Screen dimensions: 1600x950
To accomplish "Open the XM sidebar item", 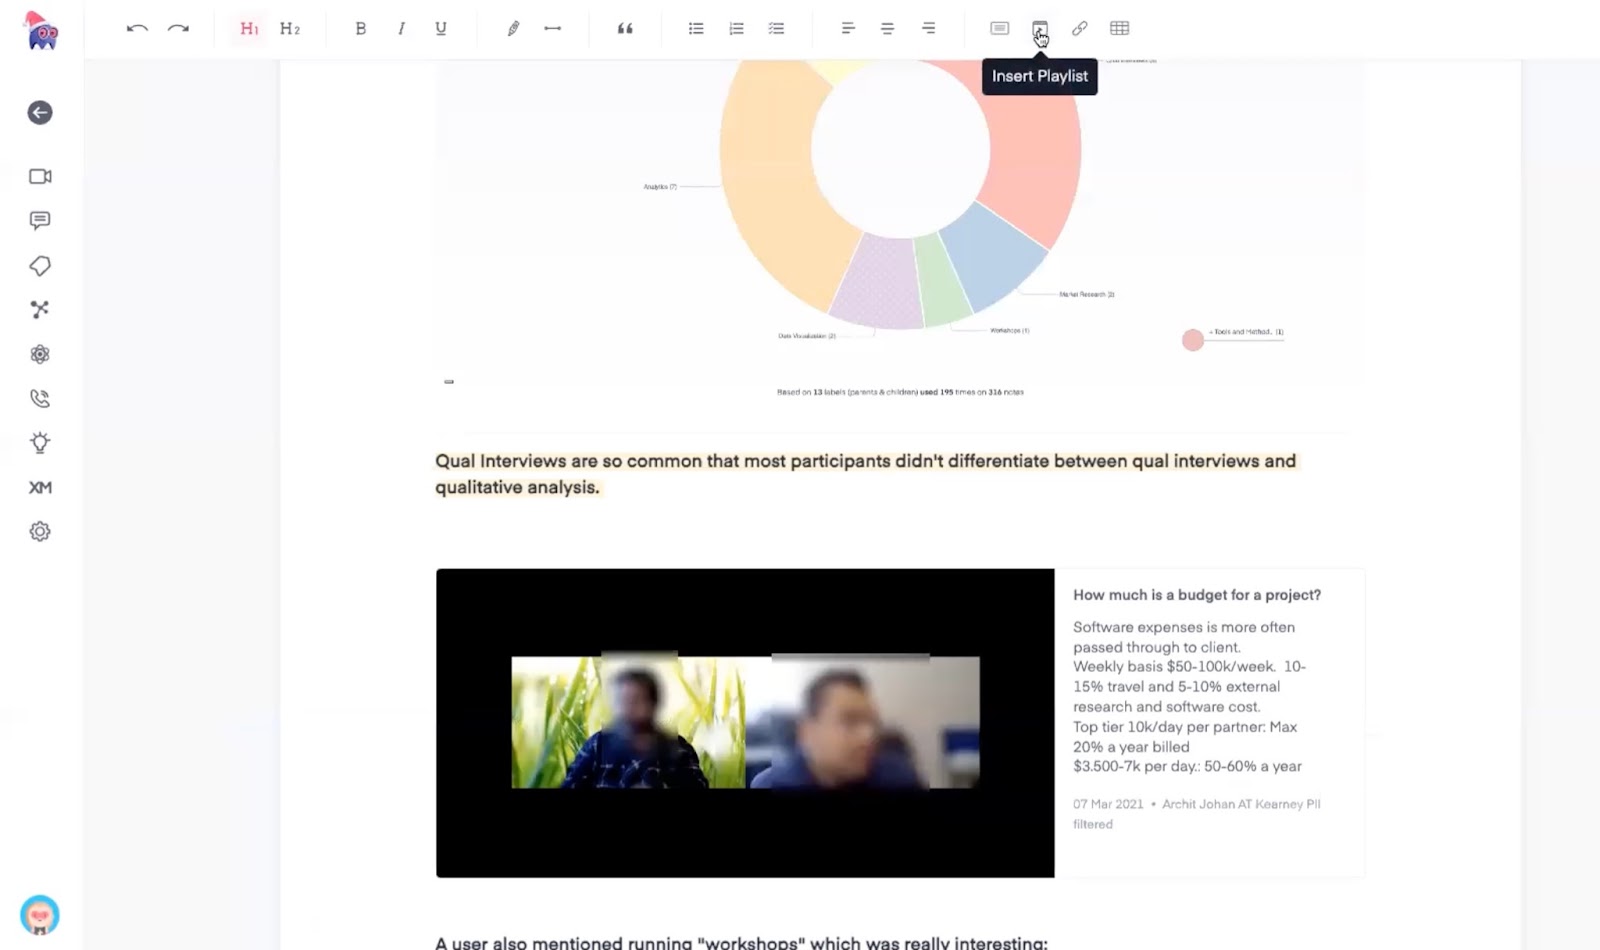I will click(40, 487).
